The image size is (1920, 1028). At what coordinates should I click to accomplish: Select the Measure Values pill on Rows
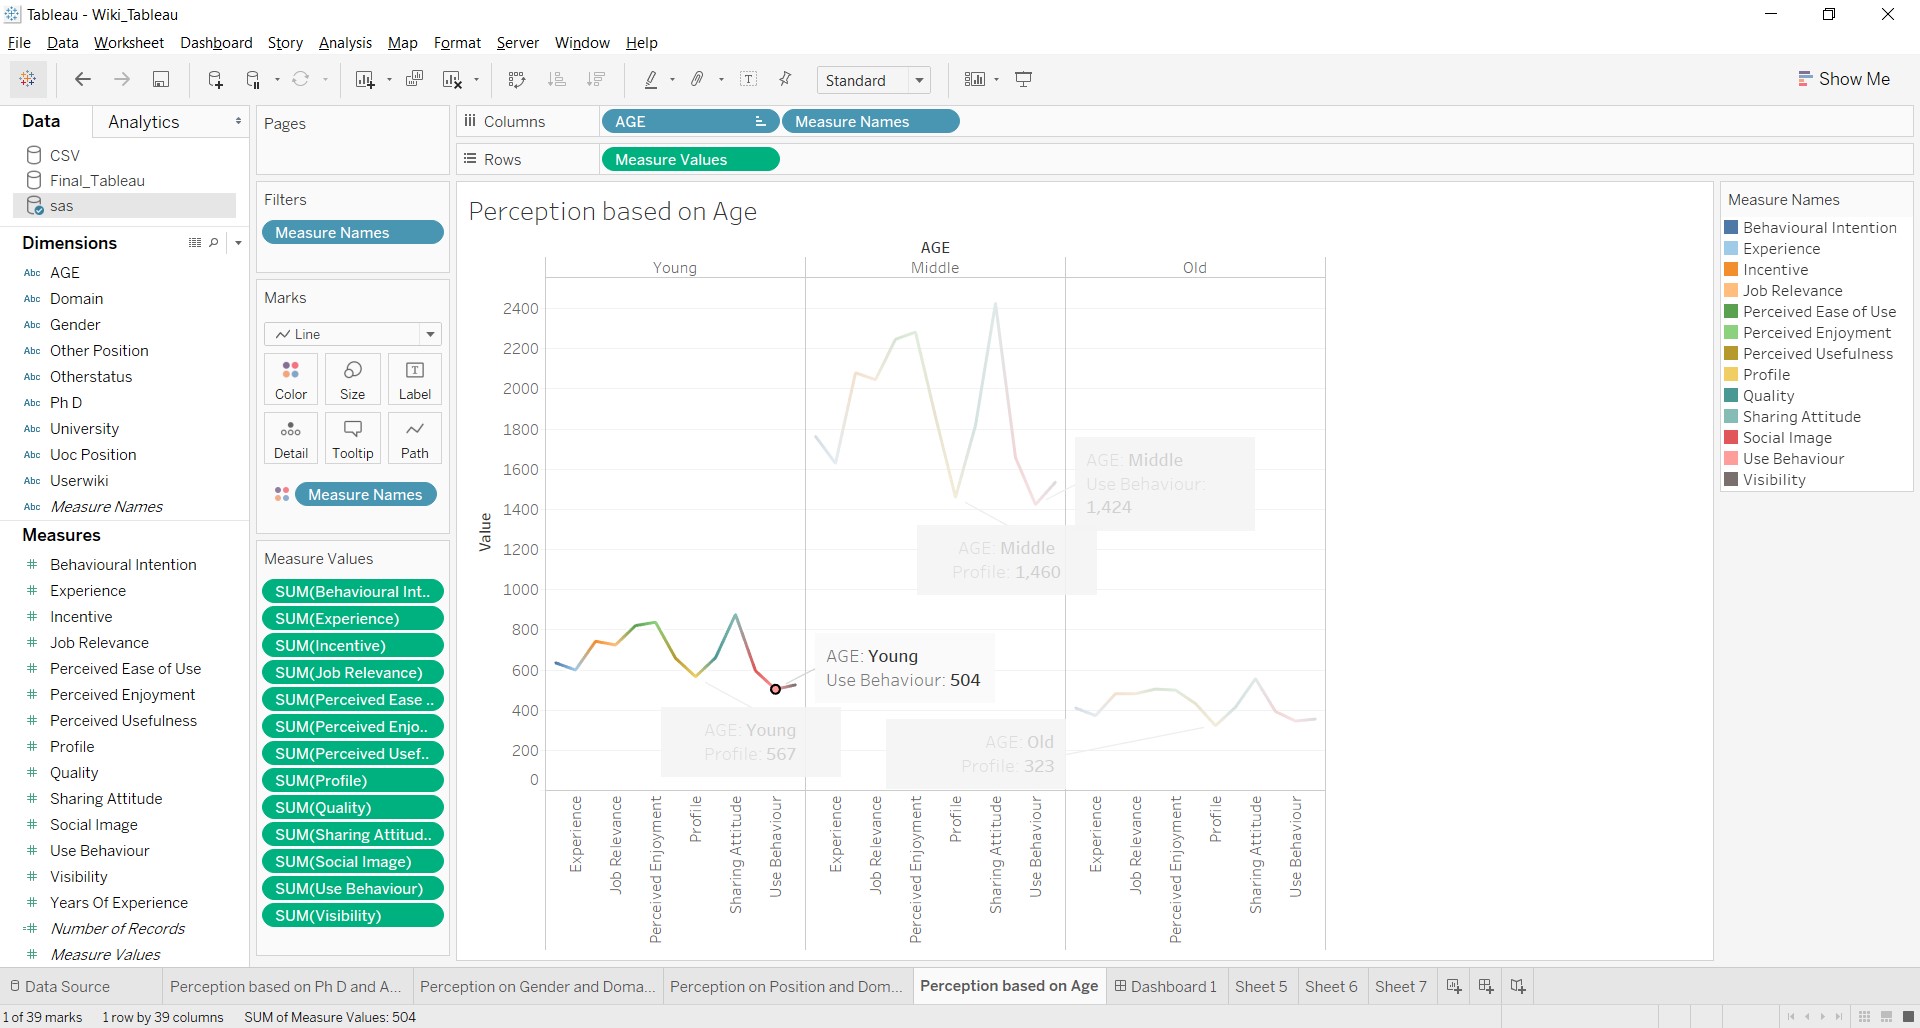690,160
